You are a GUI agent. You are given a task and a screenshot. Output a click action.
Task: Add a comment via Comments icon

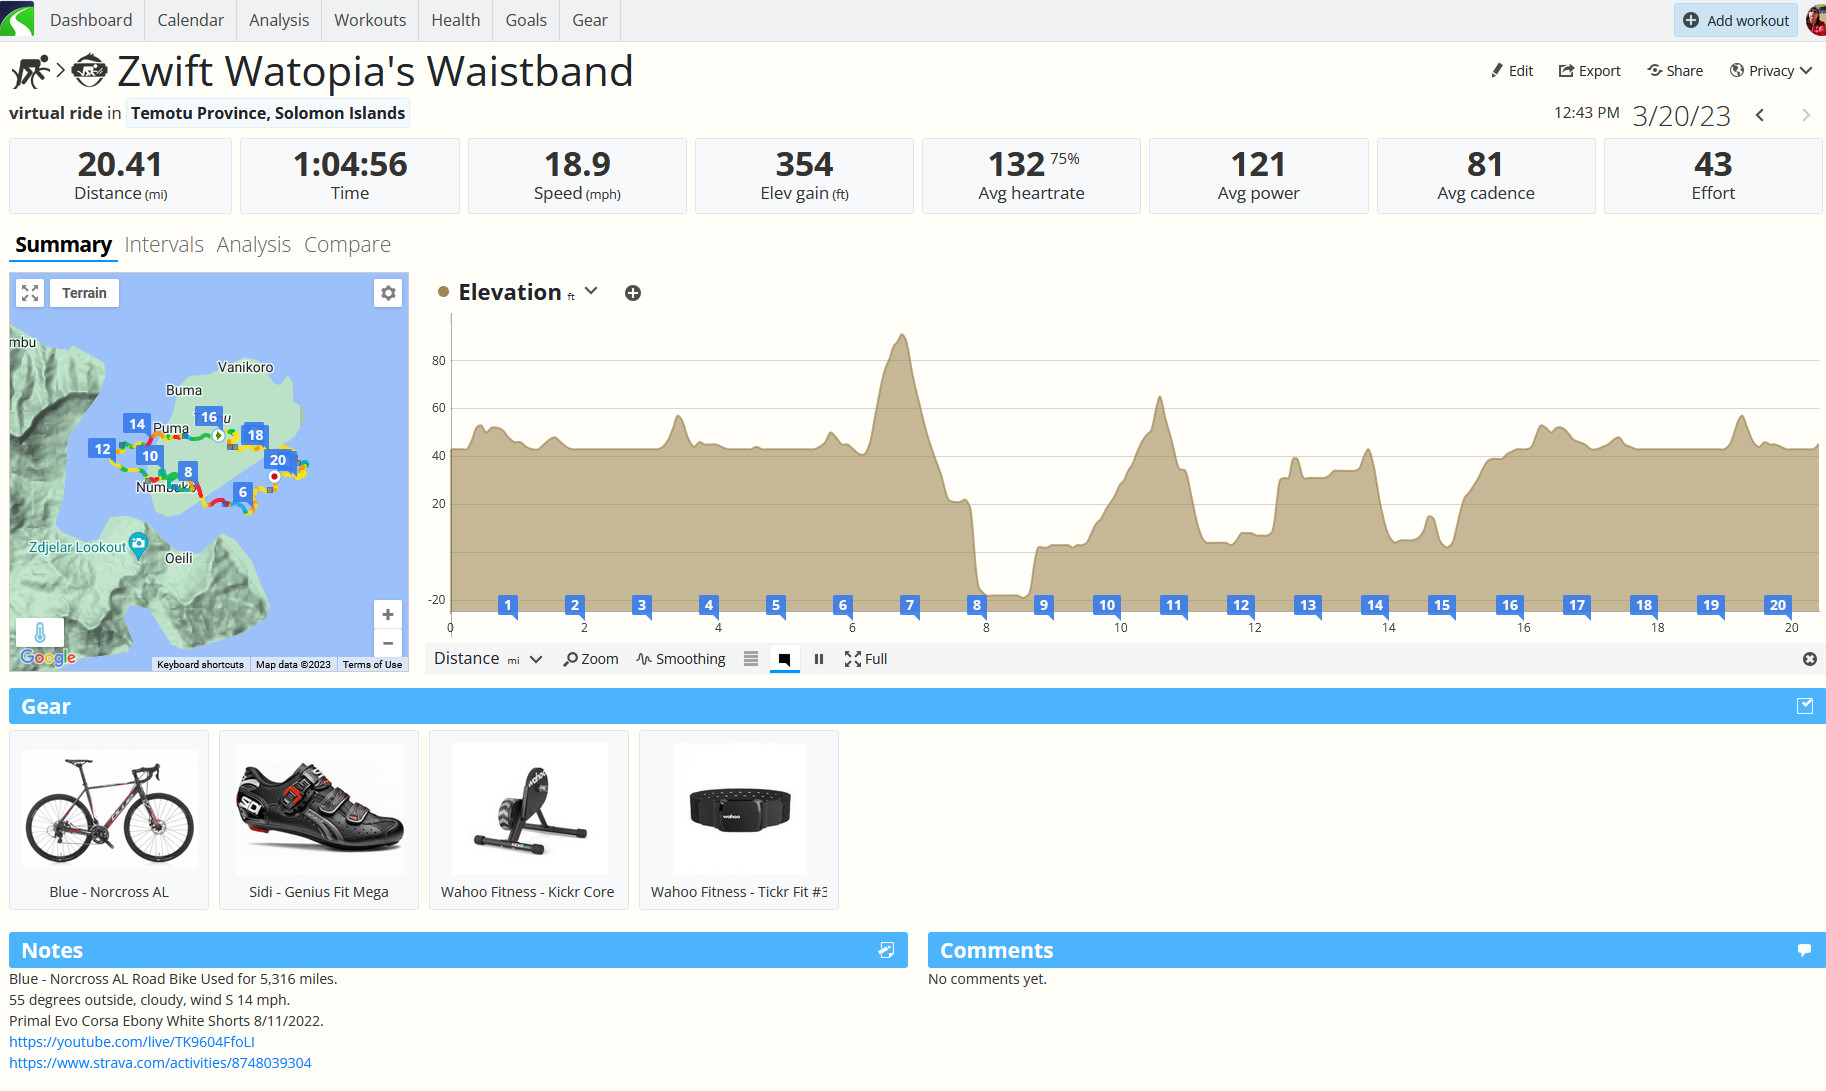pyautogui.click(x=1804, y=950)
